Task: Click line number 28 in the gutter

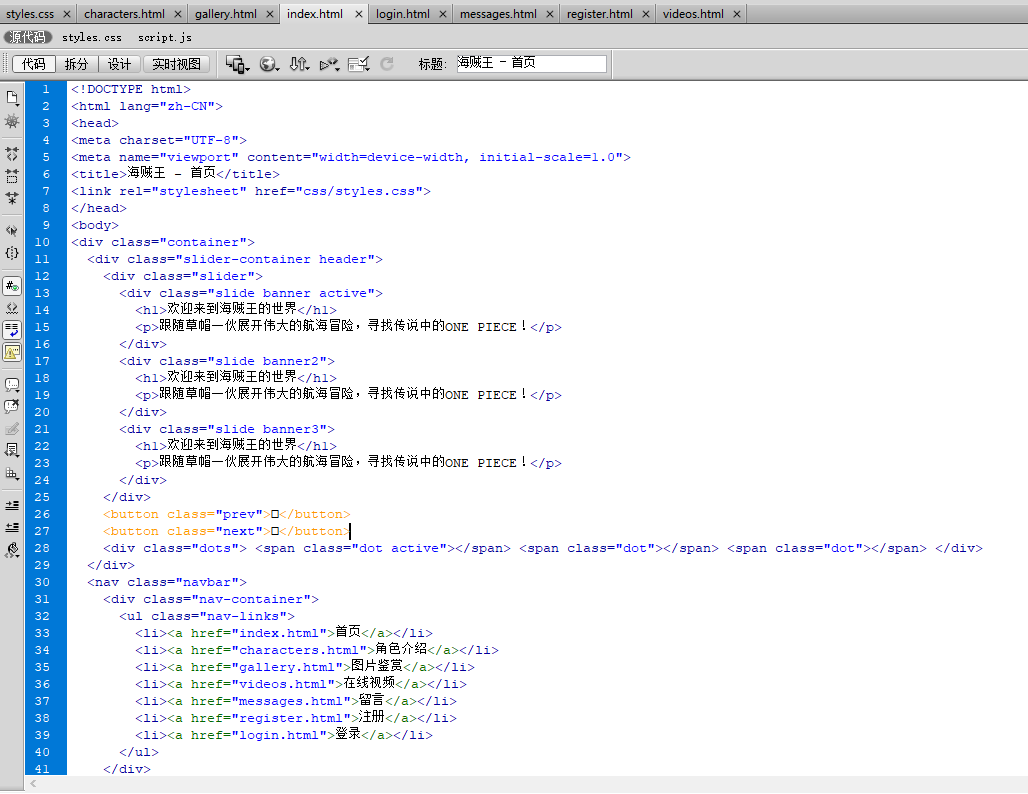Action: (x=42, y=548)
